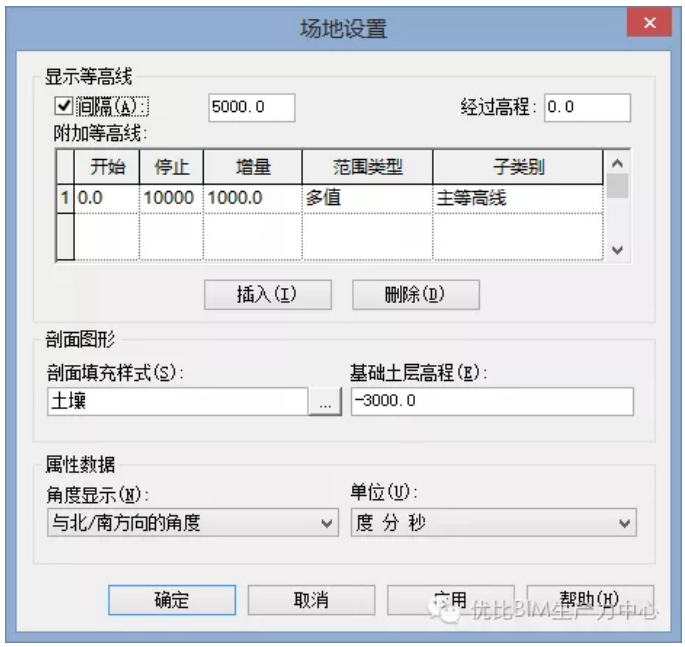The width and height of the screenshot is (685, 647).
Task: Select the 范围类型 column header
Action: (367, 167)
